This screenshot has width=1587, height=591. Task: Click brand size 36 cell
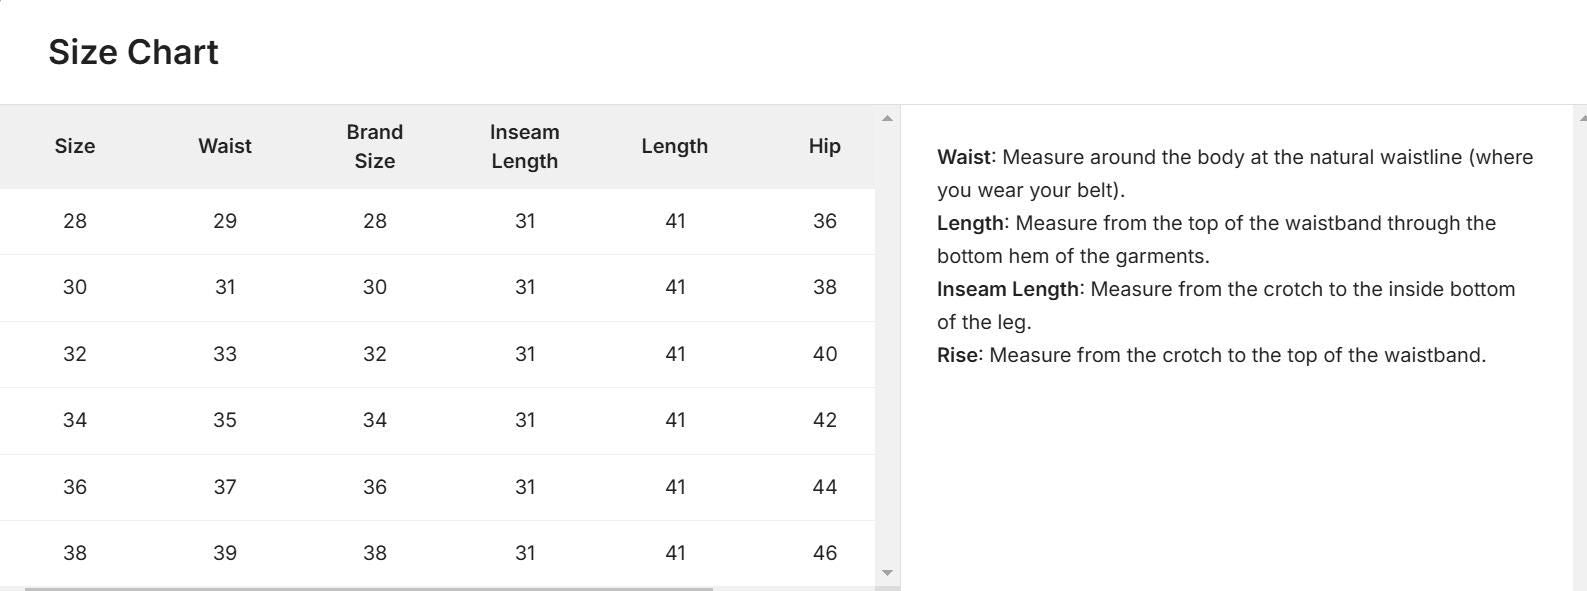pyautogui.click(x=375, y=487)
